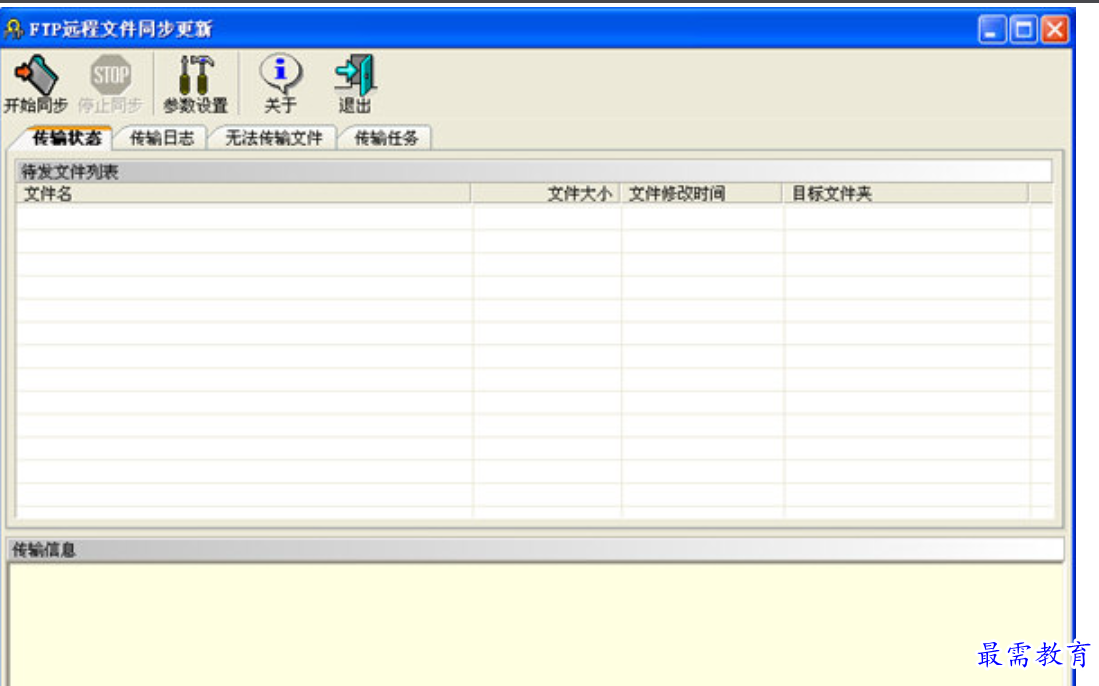
Task: Maximize the FTP sync window
Action: click(1023, 29)
